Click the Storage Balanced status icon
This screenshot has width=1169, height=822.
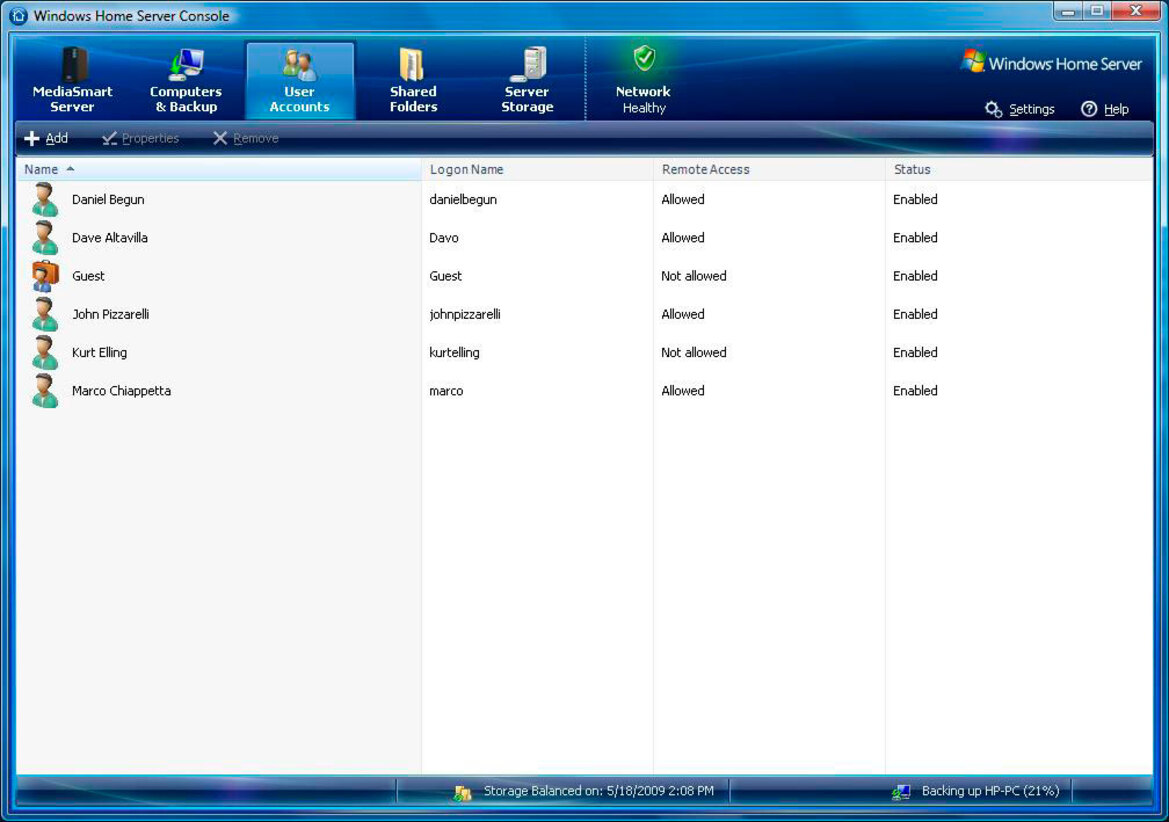pyautogui.click(x=462, y=793)
